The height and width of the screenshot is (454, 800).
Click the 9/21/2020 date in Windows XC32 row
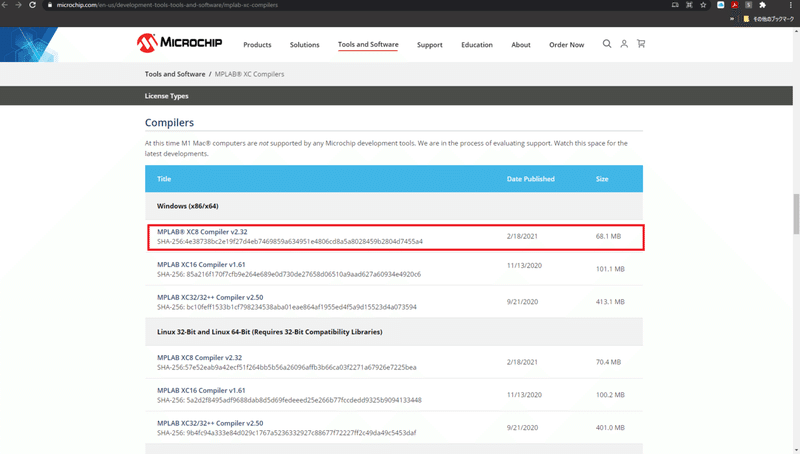coord(522,302)
